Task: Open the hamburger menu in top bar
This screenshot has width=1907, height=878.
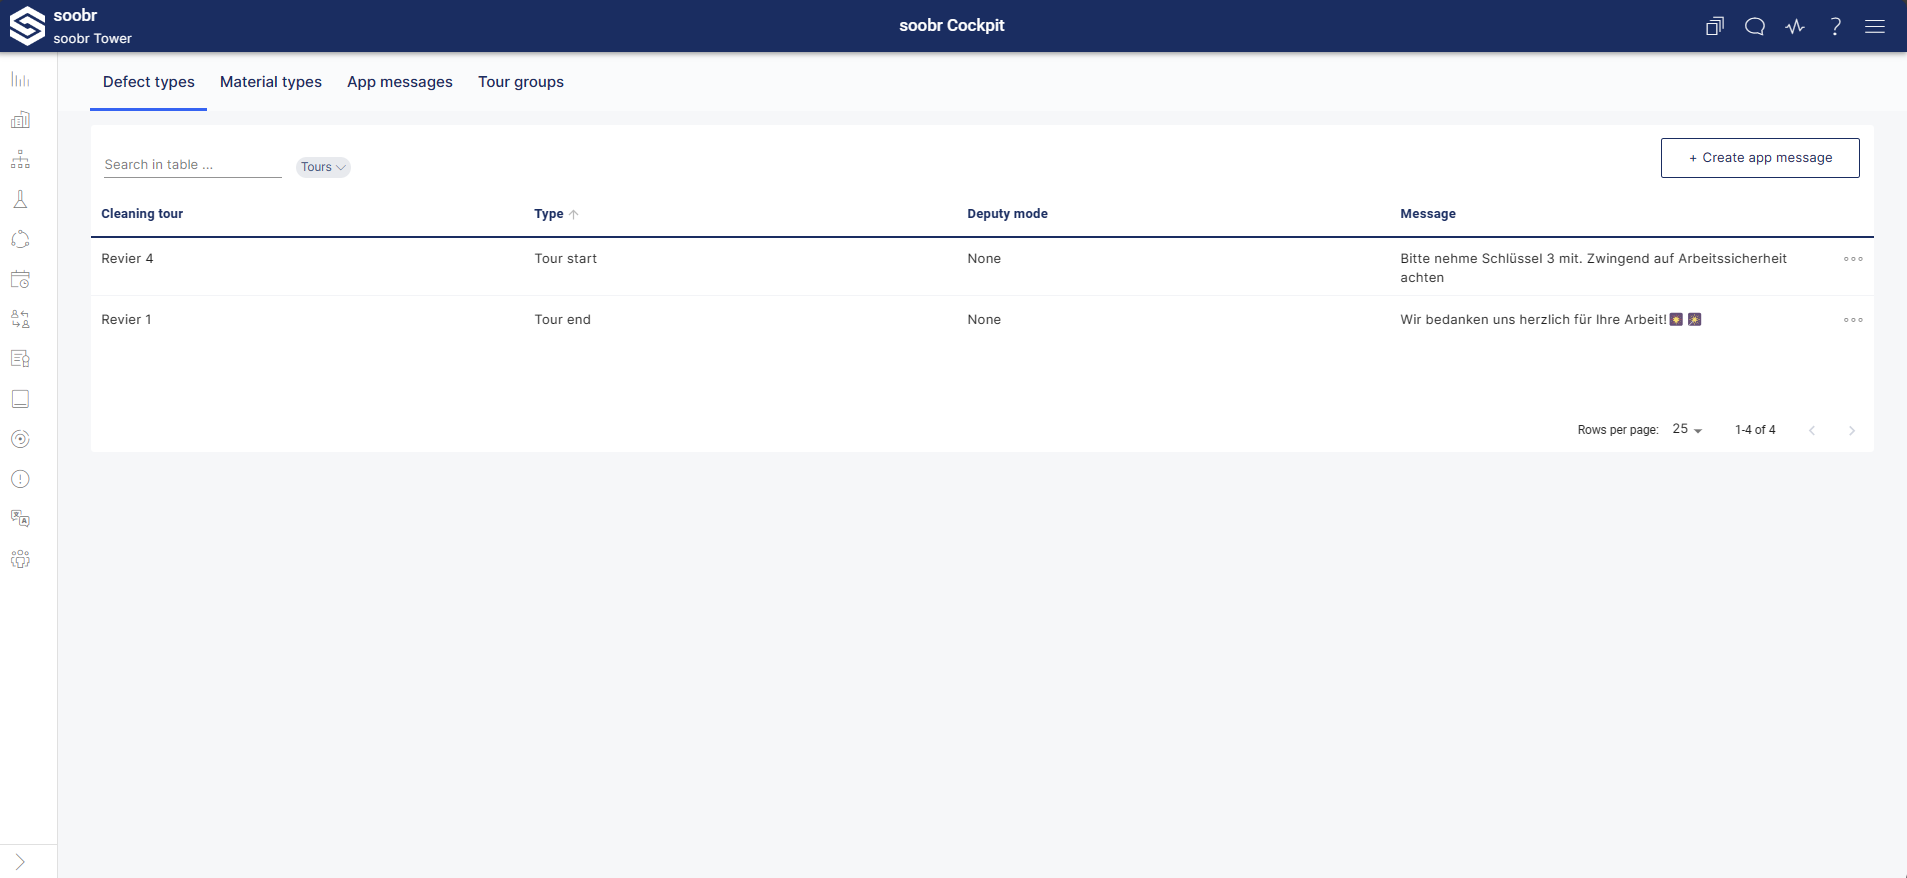Action: tap(1875, 27)
